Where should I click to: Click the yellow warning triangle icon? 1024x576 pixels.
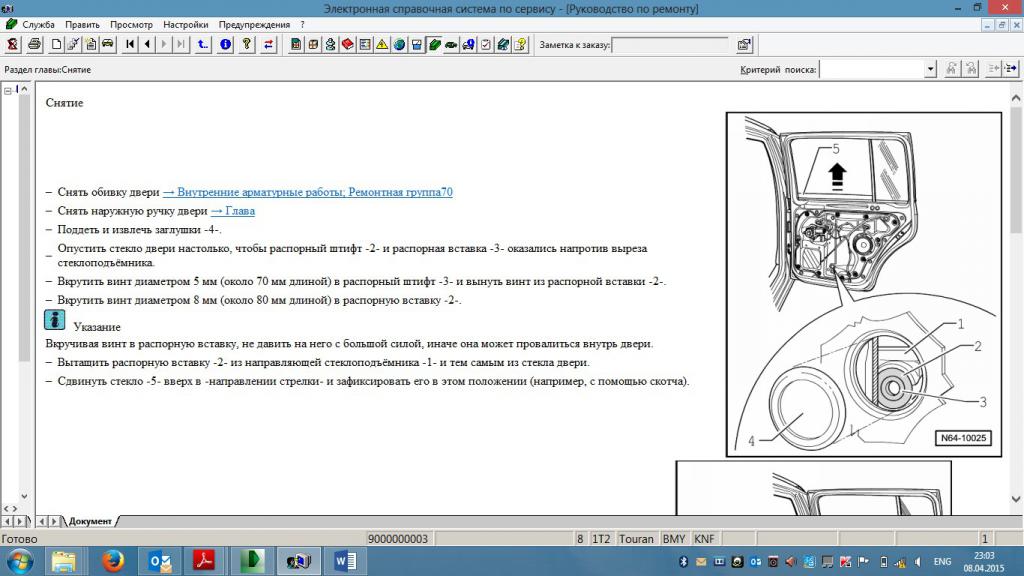point(382,44)
